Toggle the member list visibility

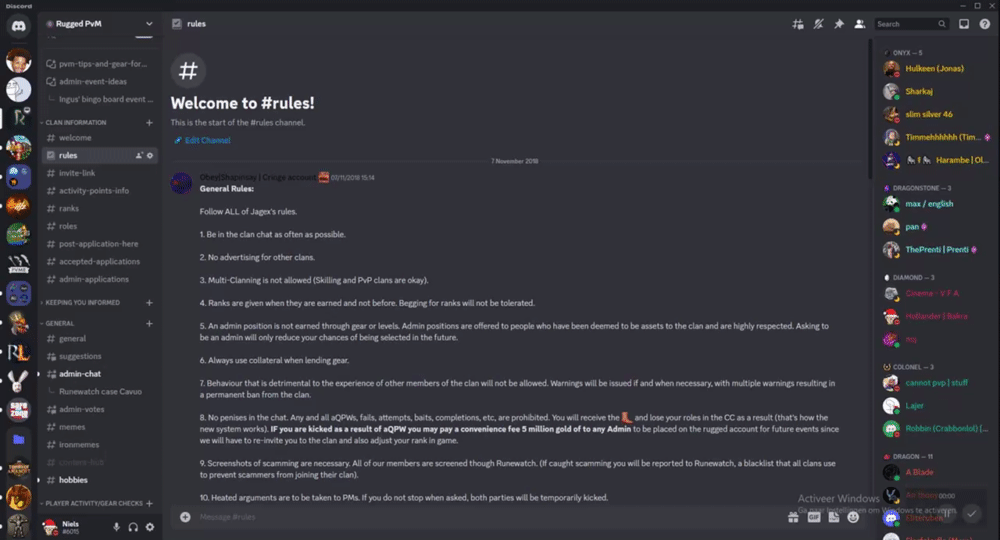[x=860, y=24]
